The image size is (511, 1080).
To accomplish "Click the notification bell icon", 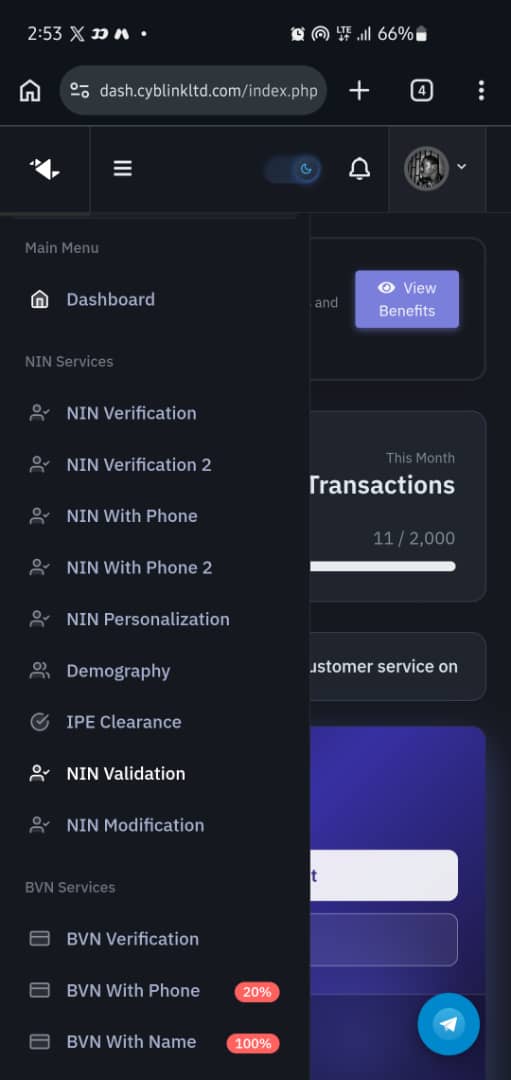I will pos(359,169).
